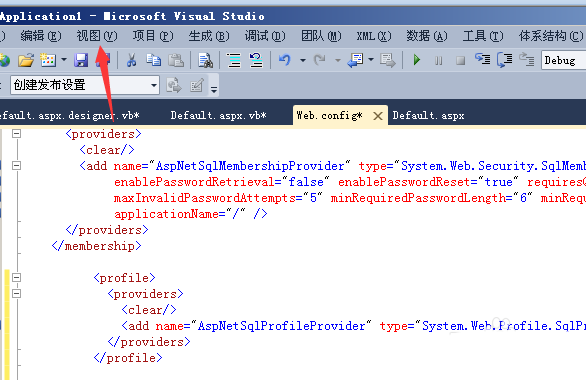This screenshot has height=380, width=586.
Task: Open the XML(X) menu
Action: (x=374, y=36)
